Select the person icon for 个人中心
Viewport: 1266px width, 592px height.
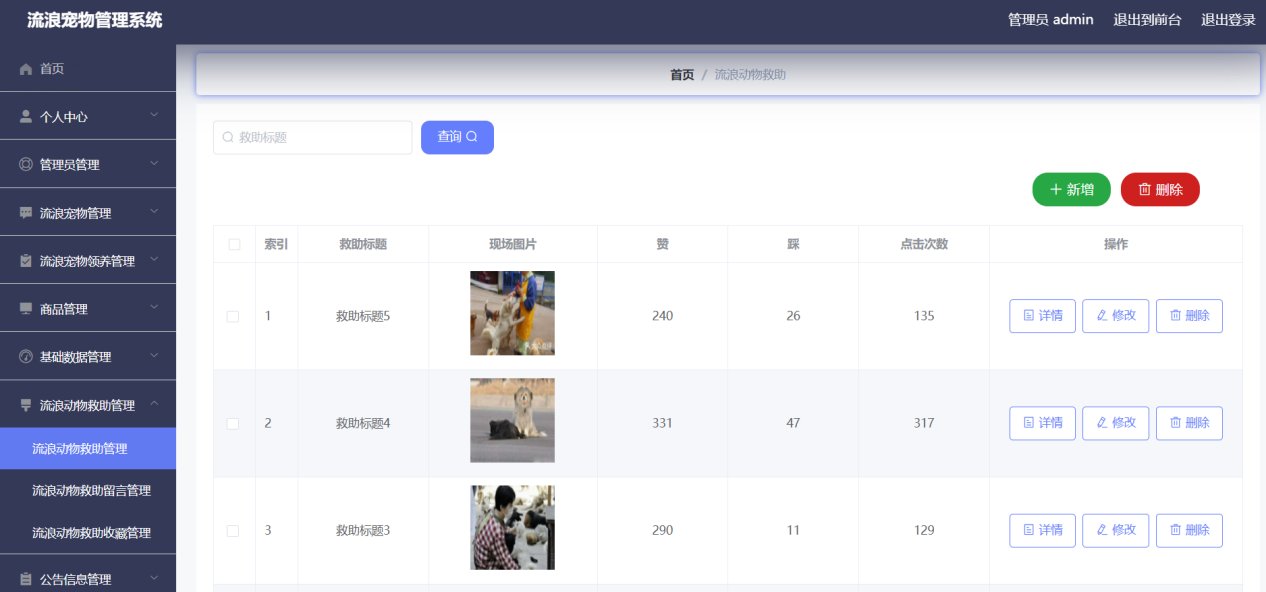(24, 116)
